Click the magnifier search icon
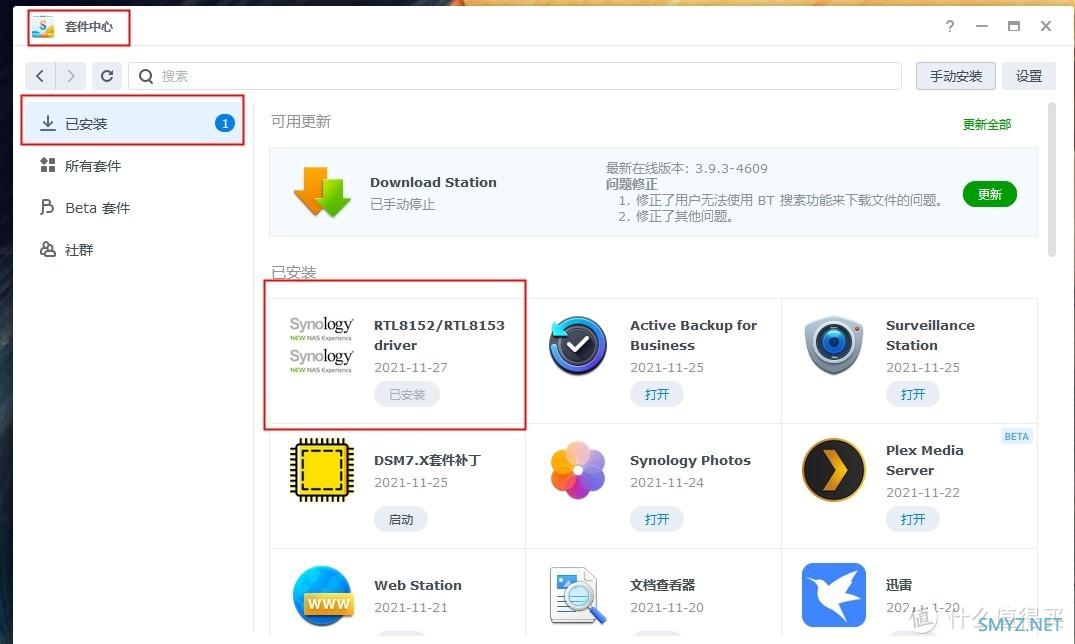Viewport: 1075px width, 644px height. pyautogui.click(x=146, y=76)
